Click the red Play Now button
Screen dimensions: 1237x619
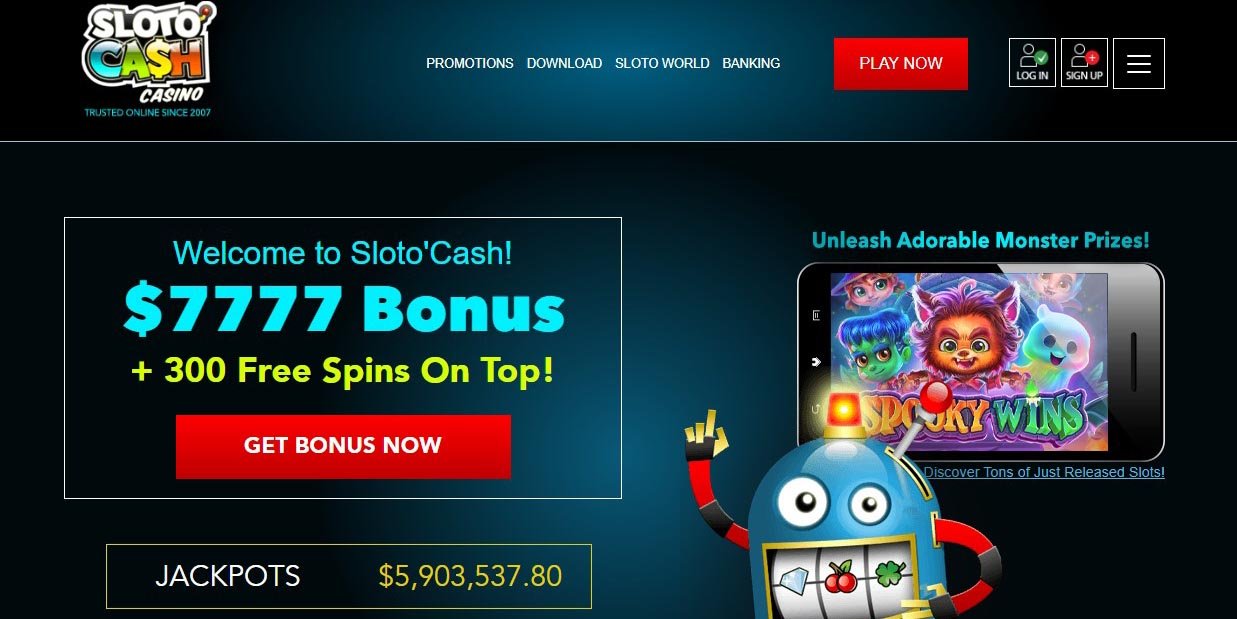tap(901, 64)
